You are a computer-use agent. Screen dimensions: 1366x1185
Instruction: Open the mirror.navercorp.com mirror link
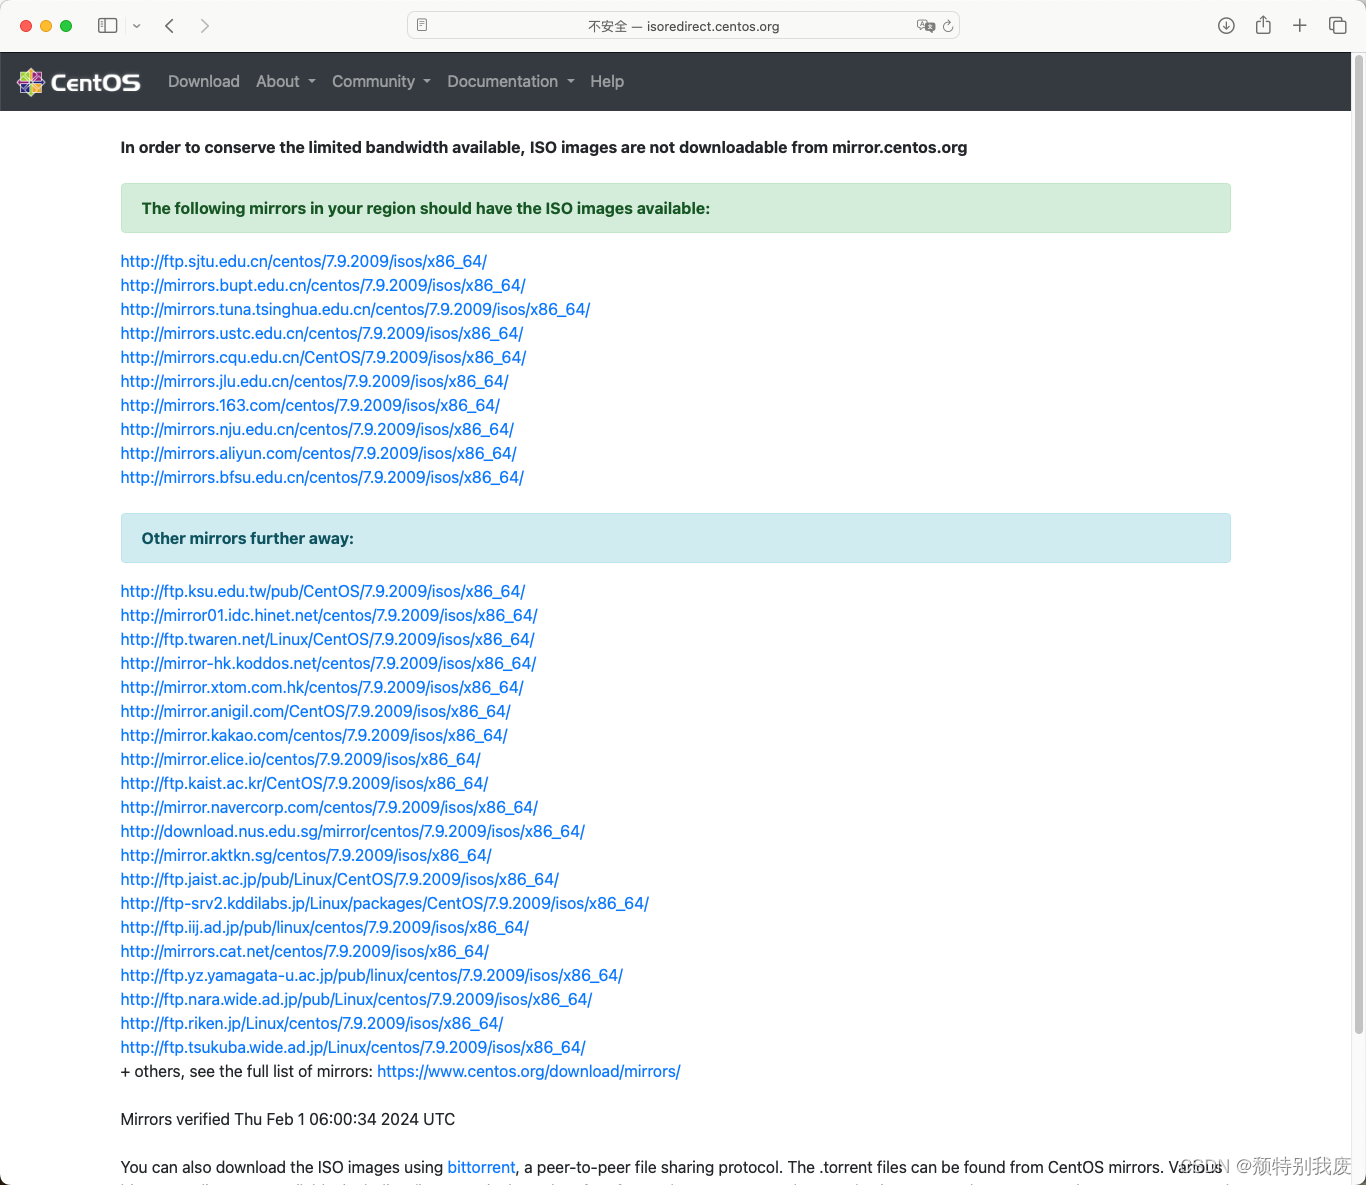click(x=329, y=807)
